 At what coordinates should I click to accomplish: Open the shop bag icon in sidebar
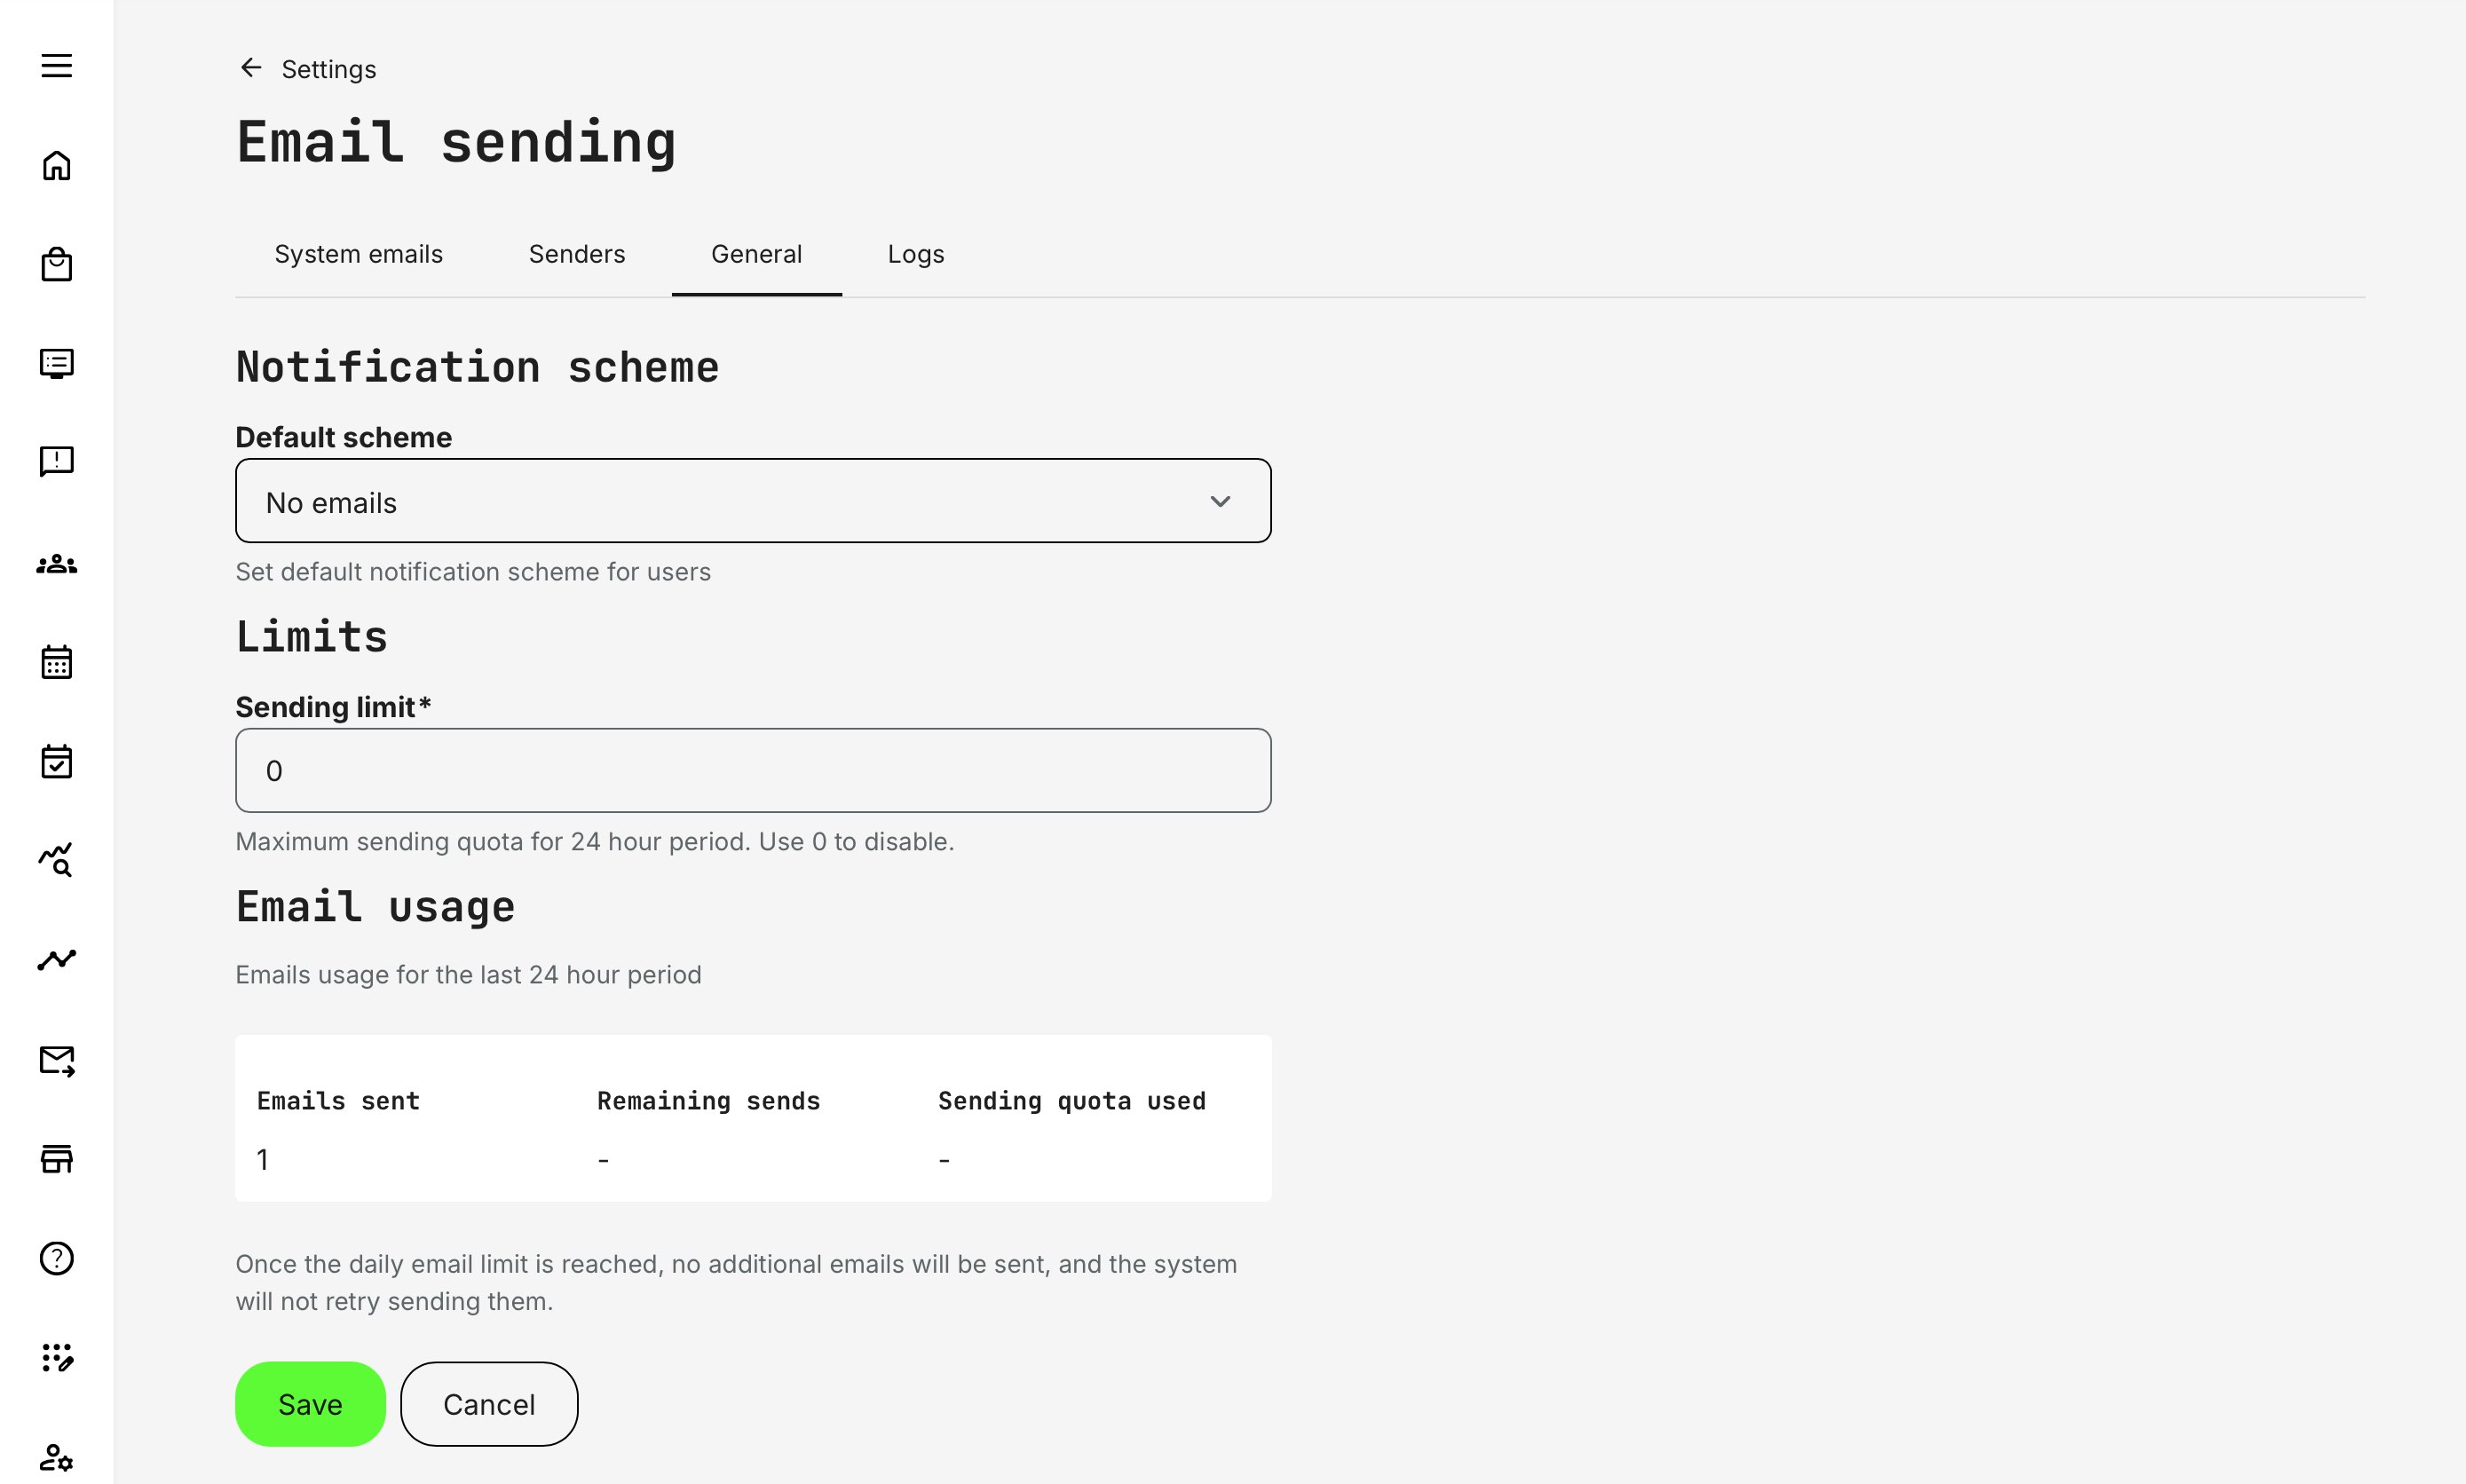tap(57, 263)
